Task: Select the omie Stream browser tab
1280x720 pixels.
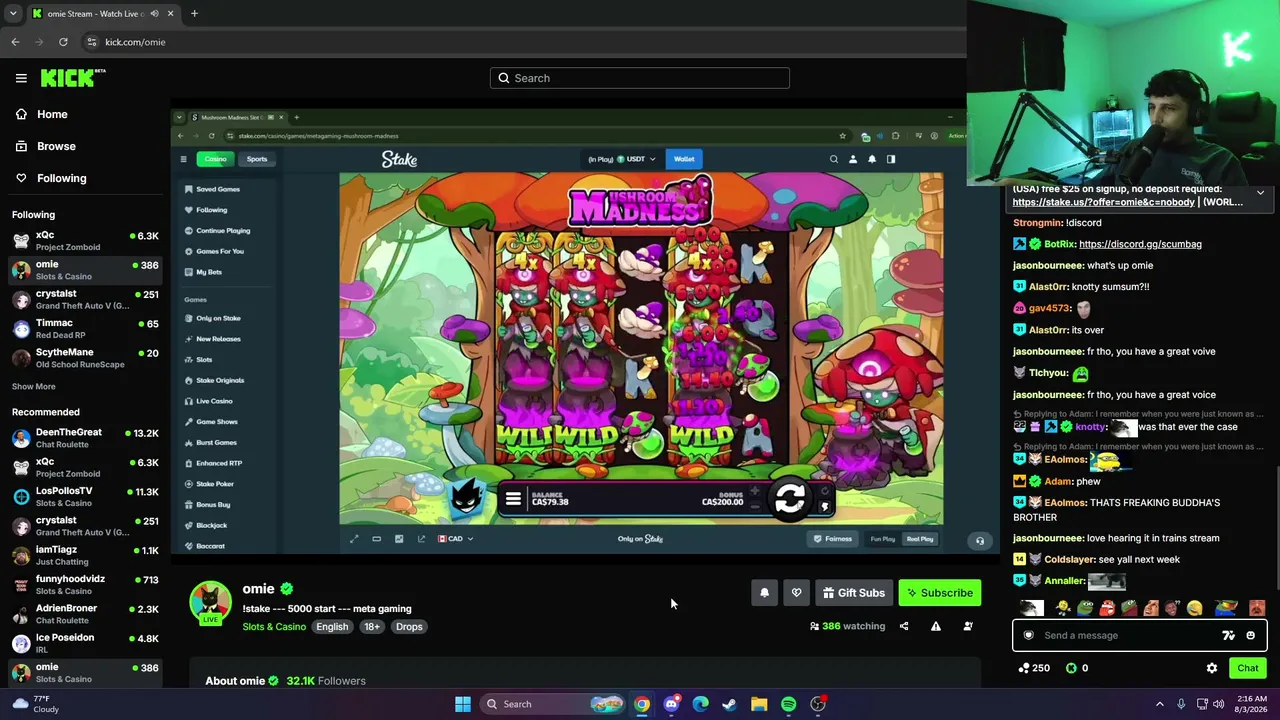Action: point(103,14)
